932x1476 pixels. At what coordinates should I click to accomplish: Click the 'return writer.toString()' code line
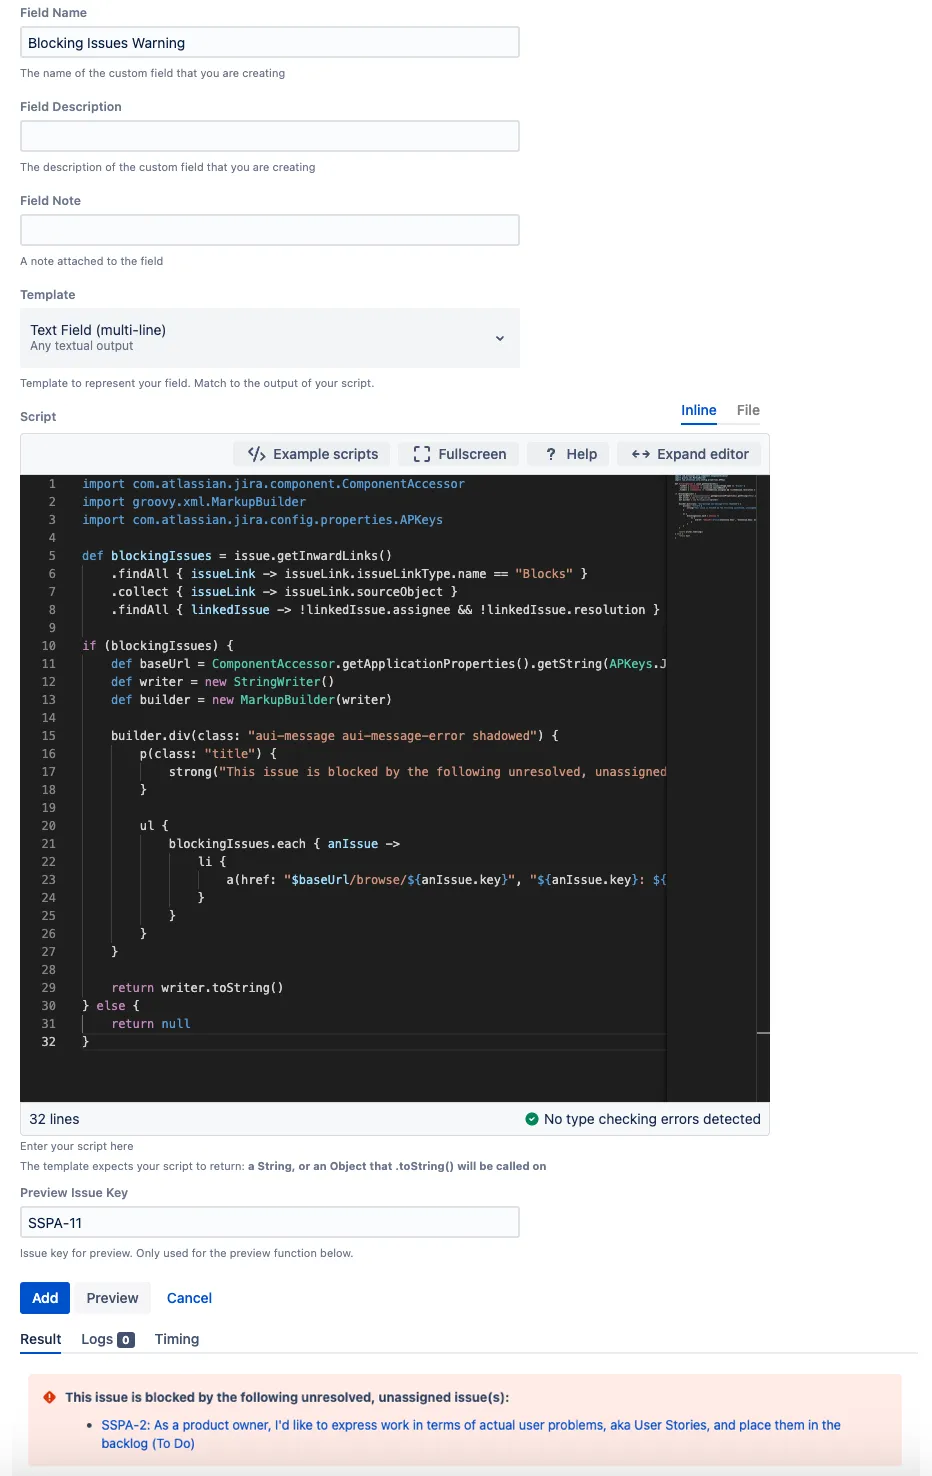197,988
